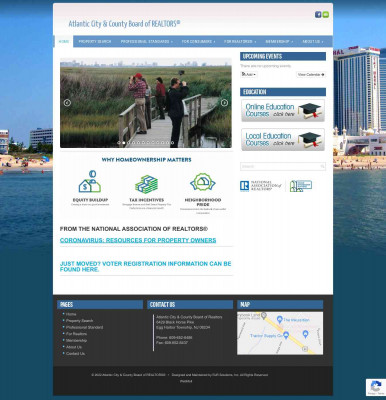Click the Tractor Supply Co map pin
Image resolution: width=386 pixels, height=400 pixels.
(x=286, y=335)
